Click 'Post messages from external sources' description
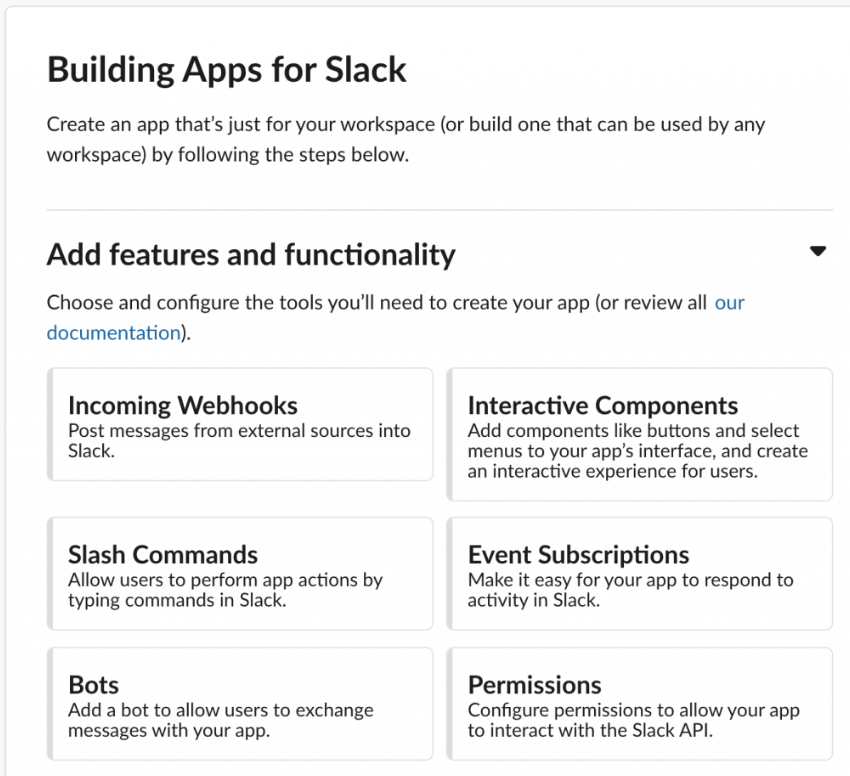Screen dimensions: 850x776 click(x=239, y=440)
